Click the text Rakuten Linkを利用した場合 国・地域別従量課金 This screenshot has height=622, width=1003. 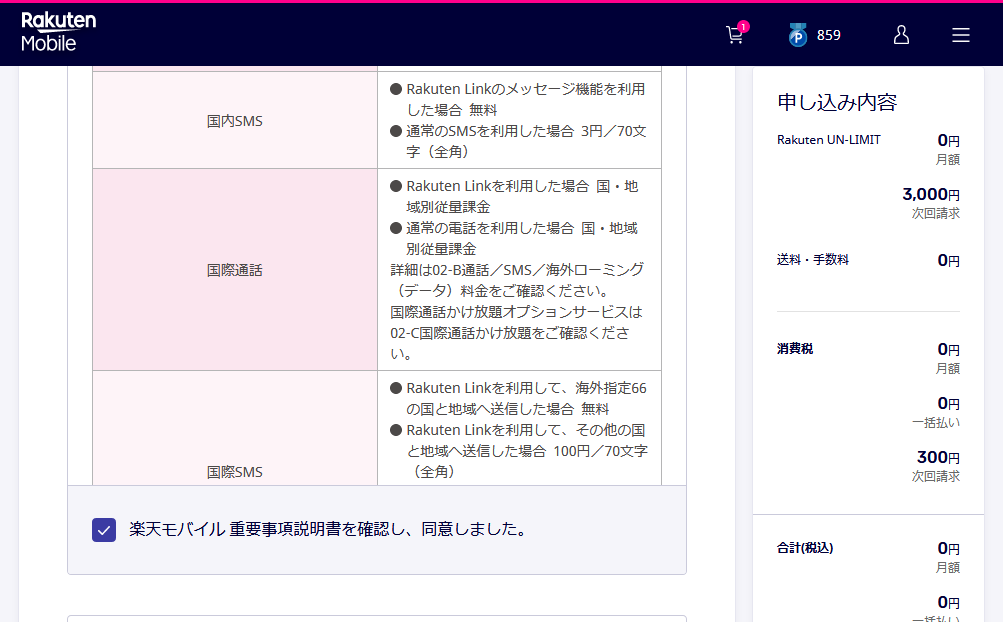(x=522, y=196)
